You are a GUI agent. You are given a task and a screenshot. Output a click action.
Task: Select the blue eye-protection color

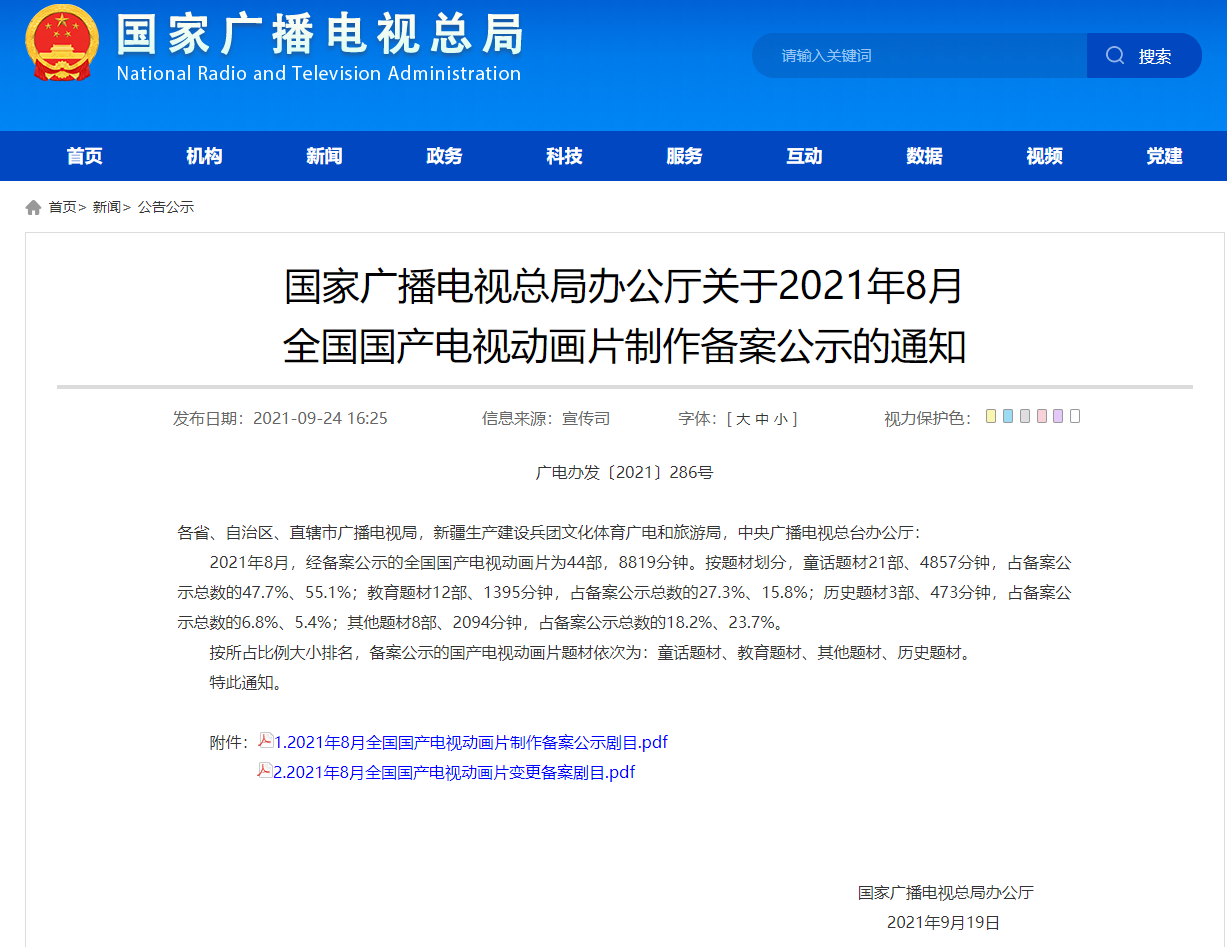[x=1008, y=417]
